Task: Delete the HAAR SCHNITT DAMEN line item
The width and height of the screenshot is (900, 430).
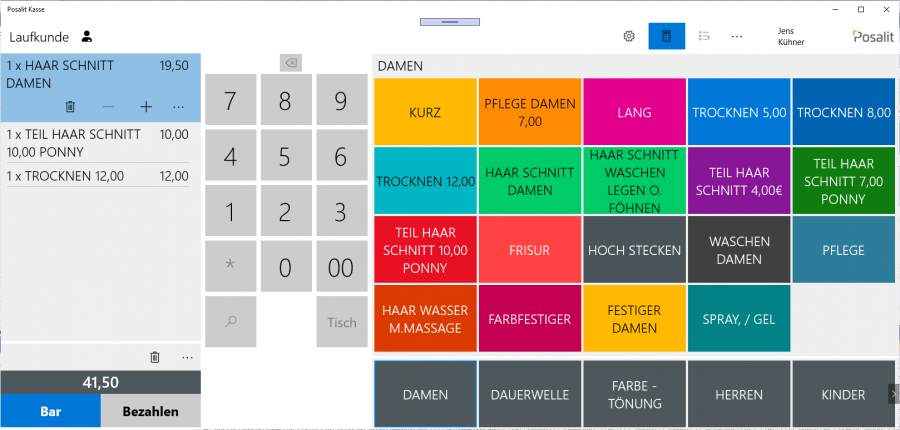Action: [70, 106]
